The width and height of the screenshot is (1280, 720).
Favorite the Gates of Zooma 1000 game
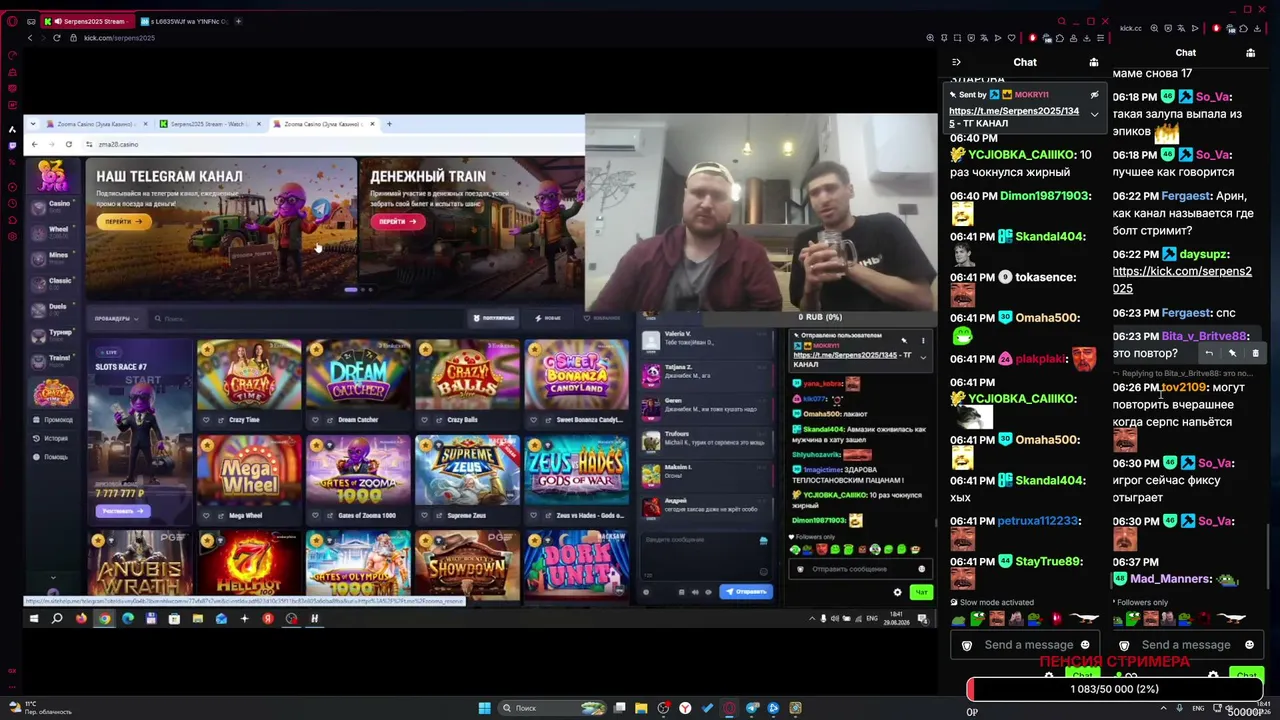315,516
